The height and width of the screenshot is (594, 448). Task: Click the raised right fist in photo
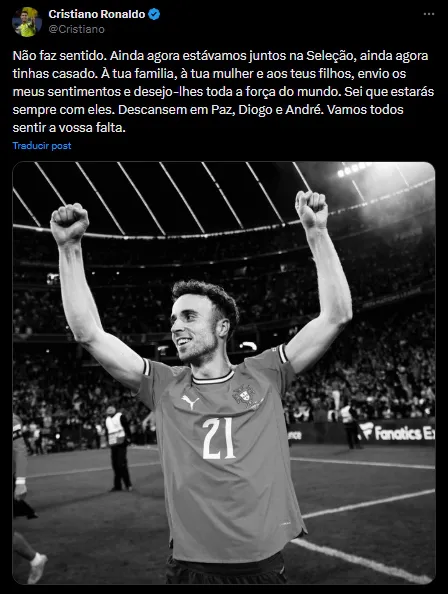pyautogui.click(x=311, y=209)
